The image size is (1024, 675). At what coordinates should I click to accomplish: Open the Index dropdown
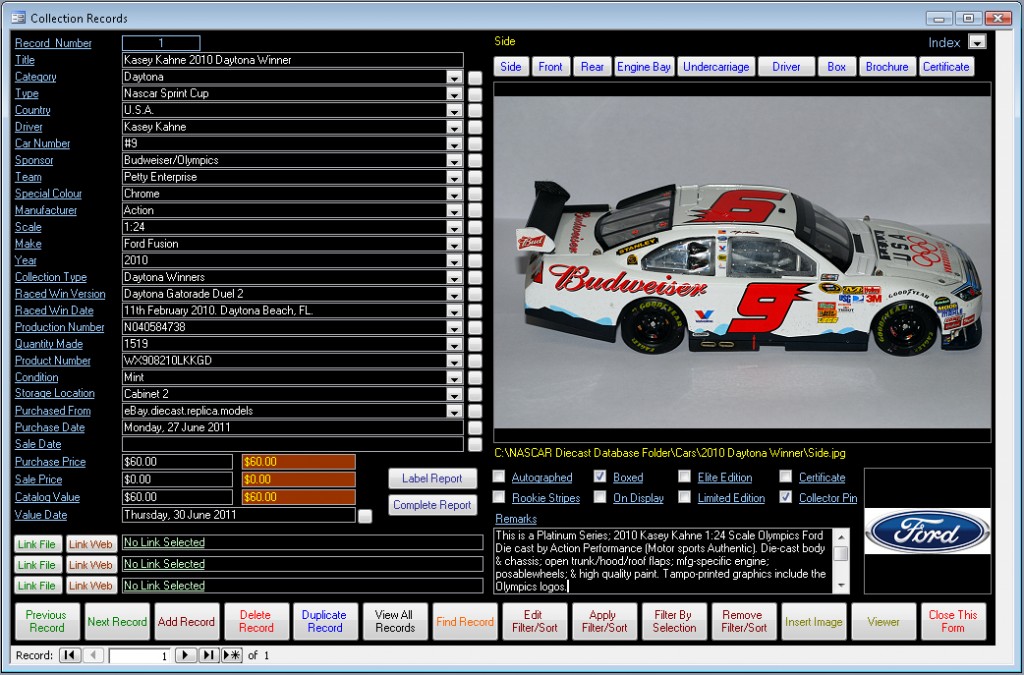coord(977,42)
